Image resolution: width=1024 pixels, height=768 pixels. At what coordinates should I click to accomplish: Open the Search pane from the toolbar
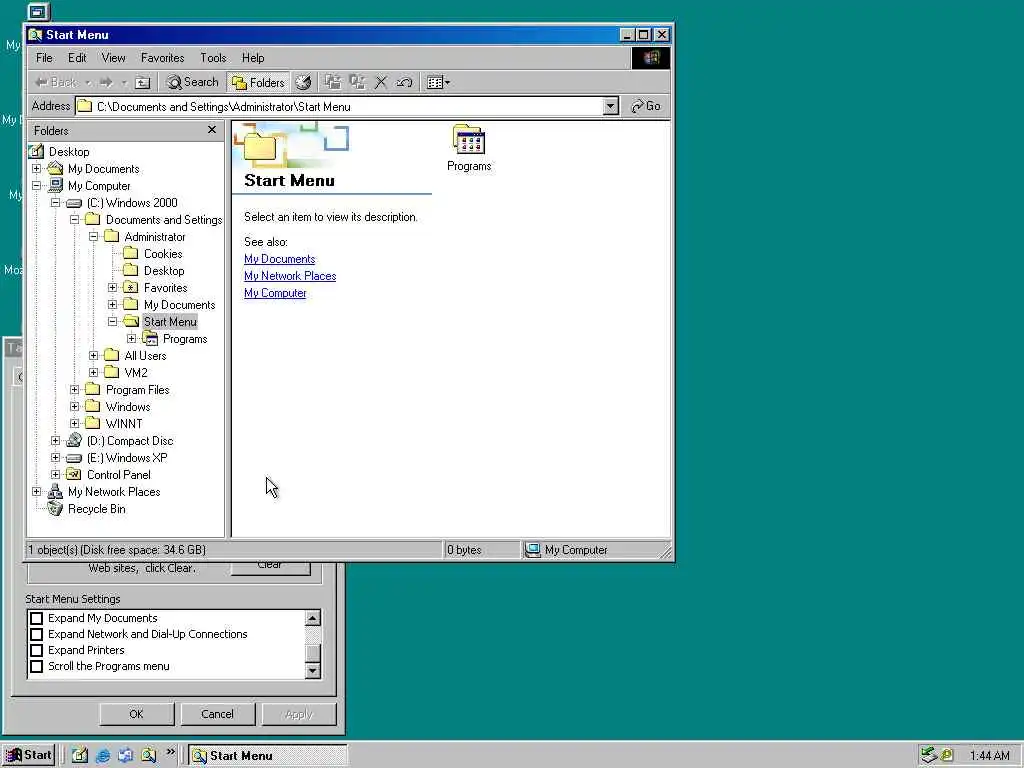coord(192,82)
